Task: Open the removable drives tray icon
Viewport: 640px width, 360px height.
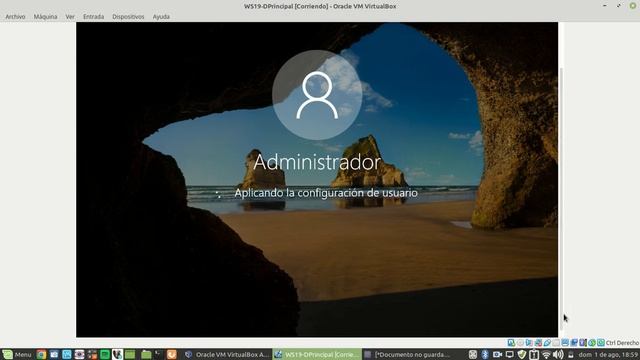Action: [571, 354]
